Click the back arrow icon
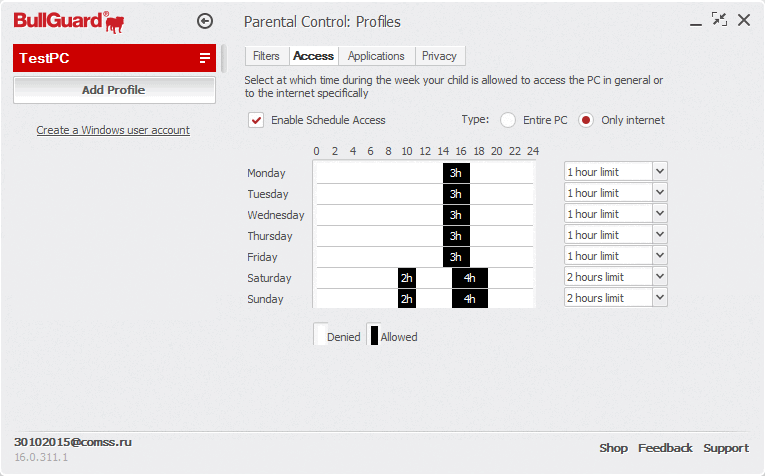The image size is (765, 476). click(206, 20)
